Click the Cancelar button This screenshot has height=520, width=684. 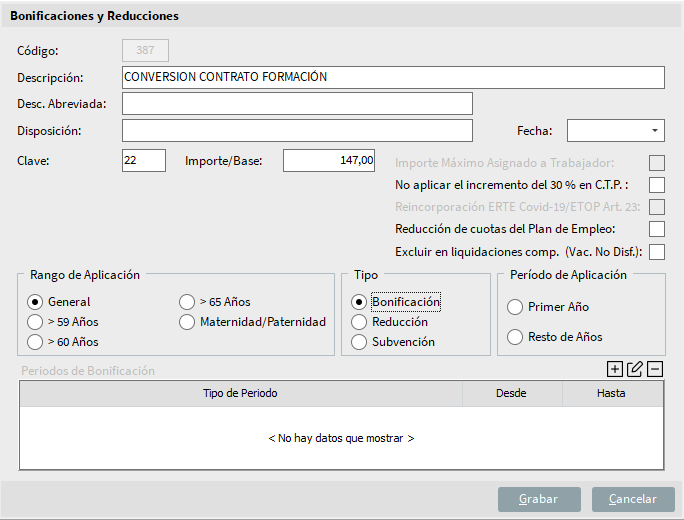click(x=633, y=499)
